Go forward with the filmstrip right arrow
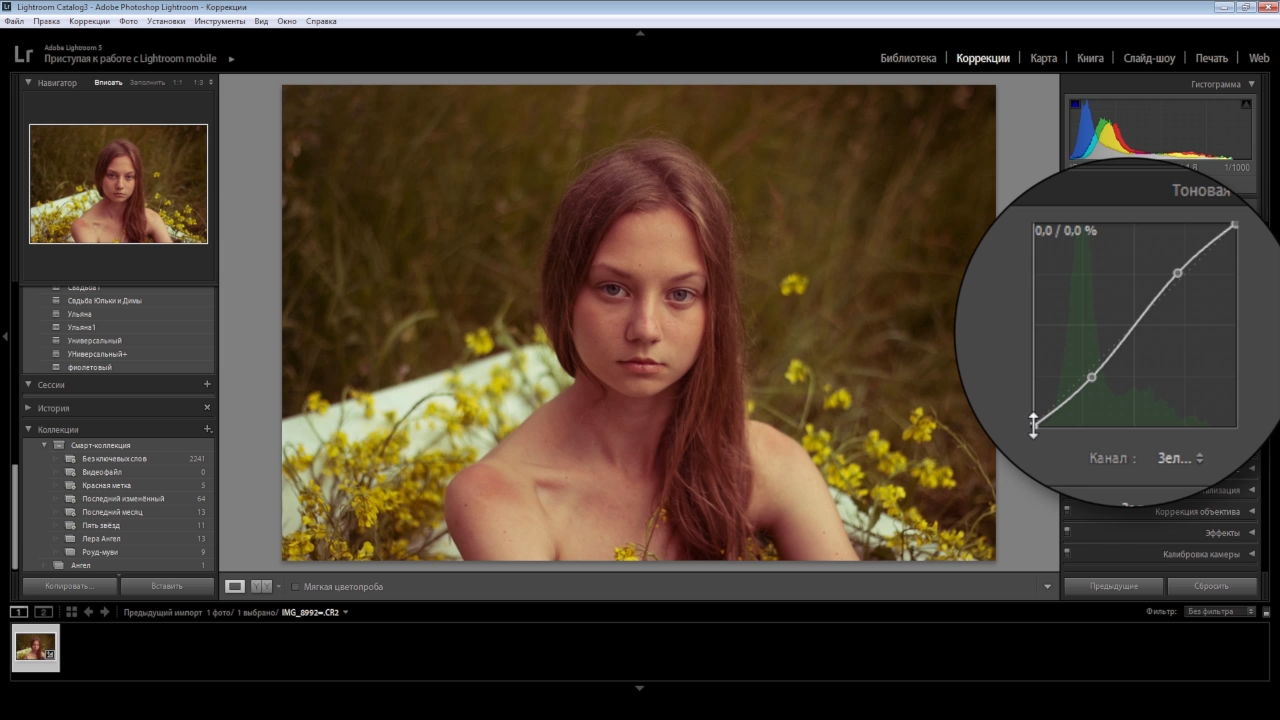1280x720 pixels. tap(104, 612)
